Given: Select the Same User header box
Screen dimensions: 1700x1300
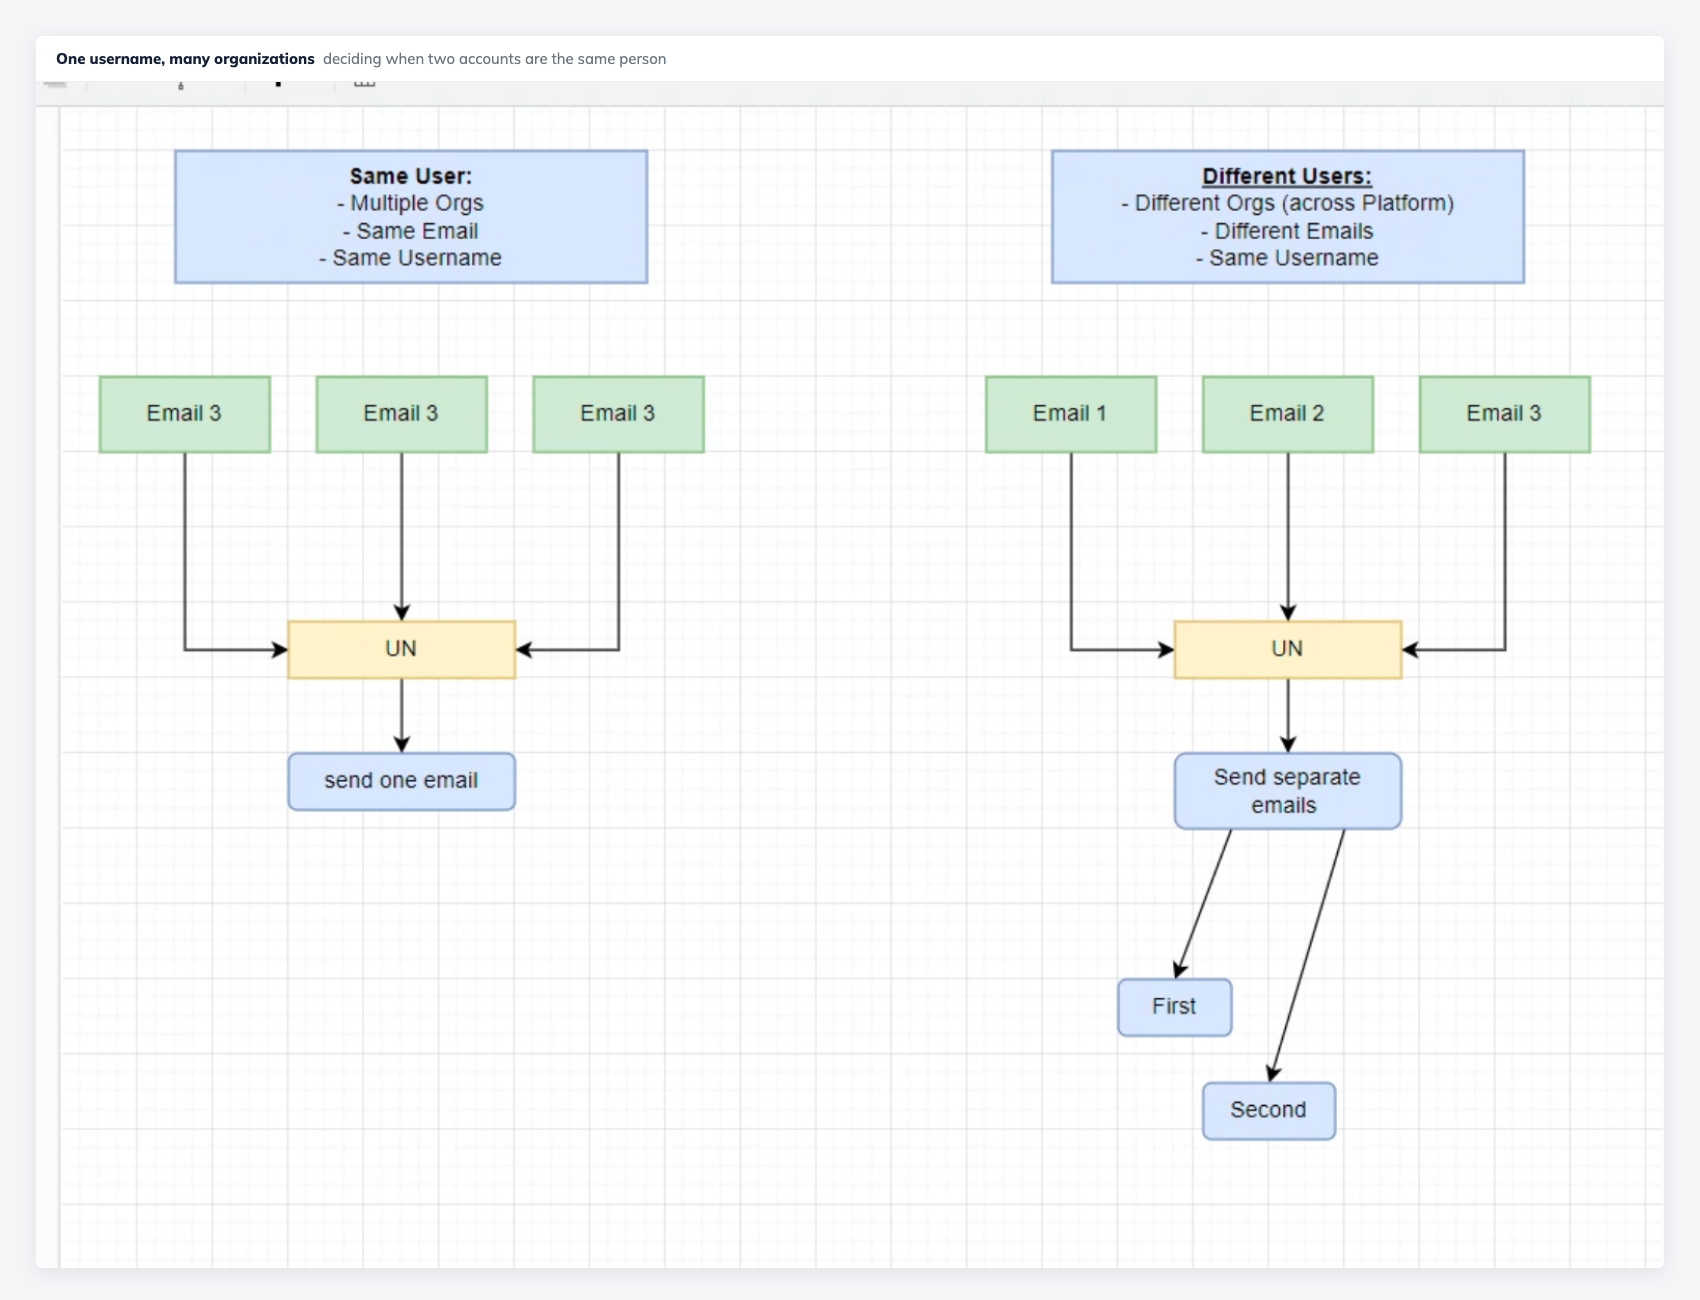Looking at the screenshot, I should point(411,217).
